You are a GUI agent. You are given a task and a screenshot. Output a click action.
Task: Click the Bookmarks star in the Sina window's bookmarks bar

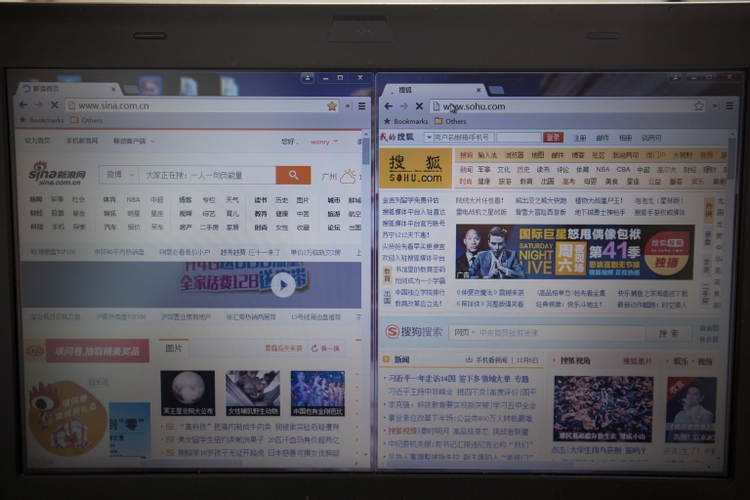tap(22, 120)
